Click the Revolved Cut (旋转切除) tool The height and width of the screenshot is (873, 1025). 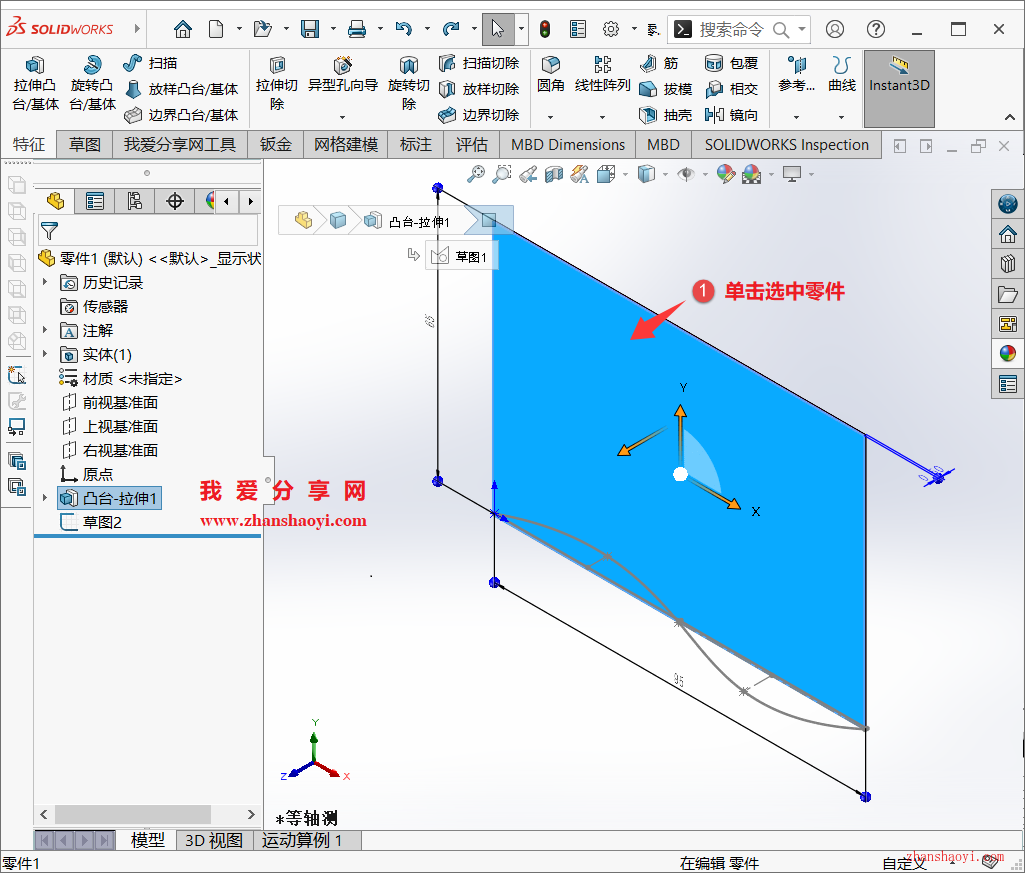tap(409, 83)
